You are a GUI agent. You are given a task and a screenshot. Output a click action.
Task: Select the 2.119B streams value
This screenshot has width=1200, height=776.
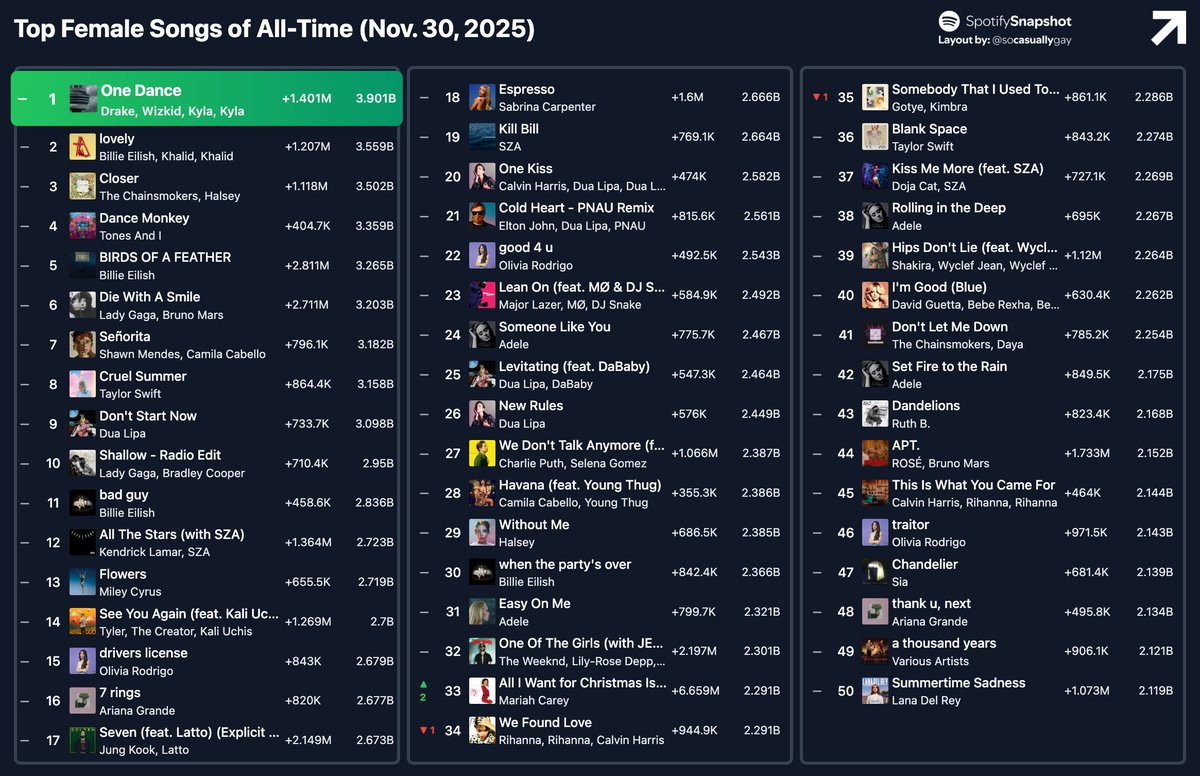pyautogui.click(x=1154, y=690)
